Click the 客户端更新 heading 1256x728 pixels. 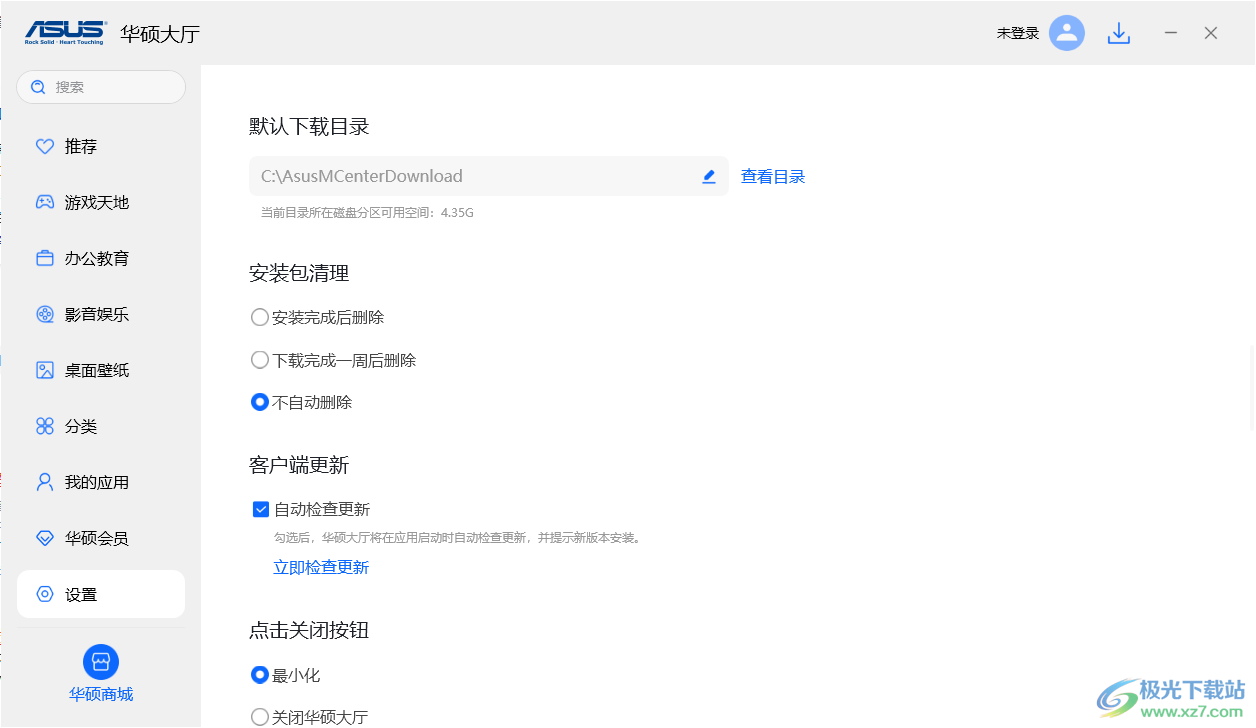299,466
